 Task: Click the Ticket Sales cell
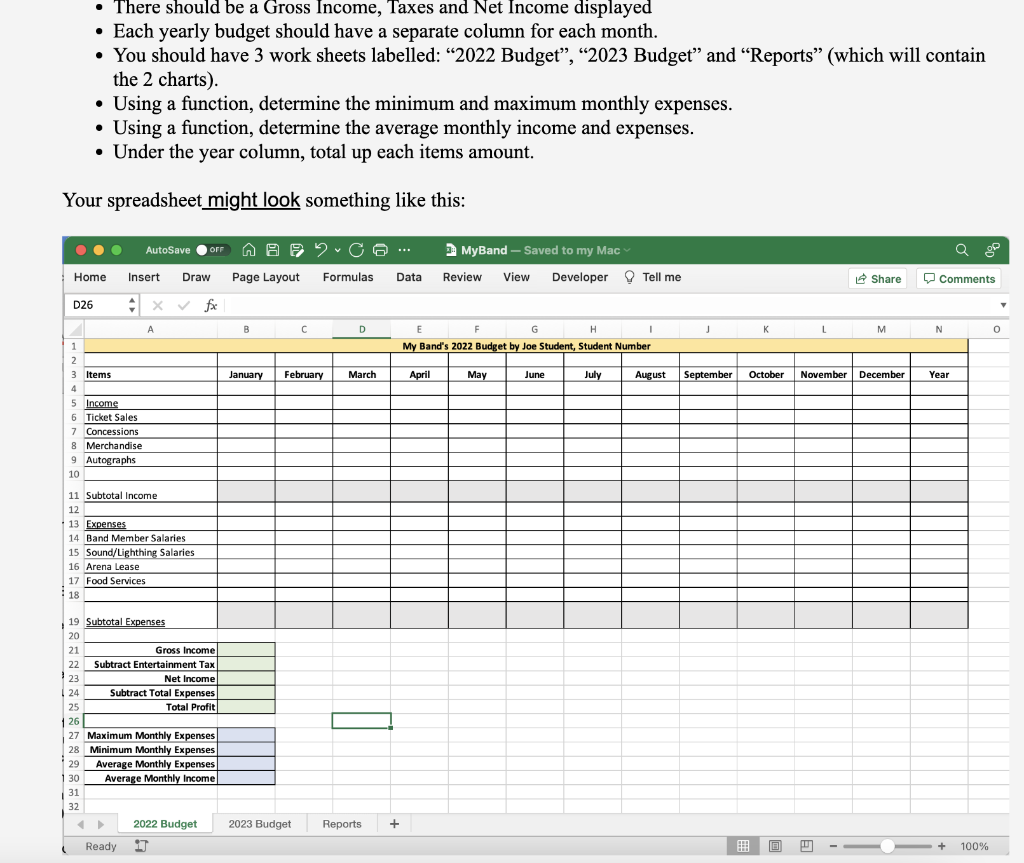pyautogui.click(x=151, y=417)
